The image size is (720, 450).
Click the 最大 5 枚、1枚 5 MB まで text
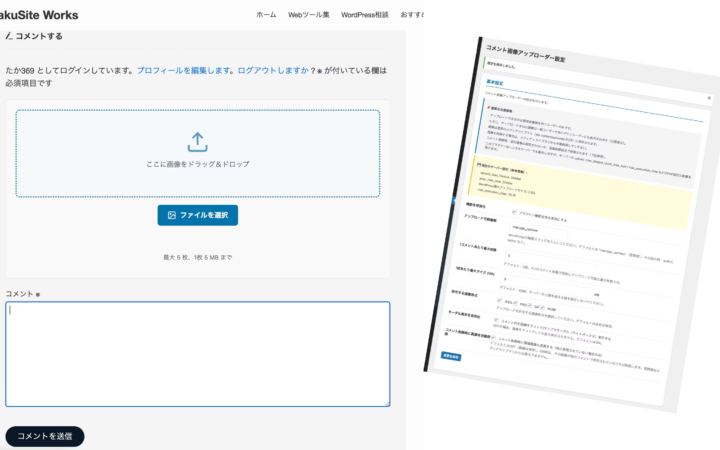[x=197, y=257]
